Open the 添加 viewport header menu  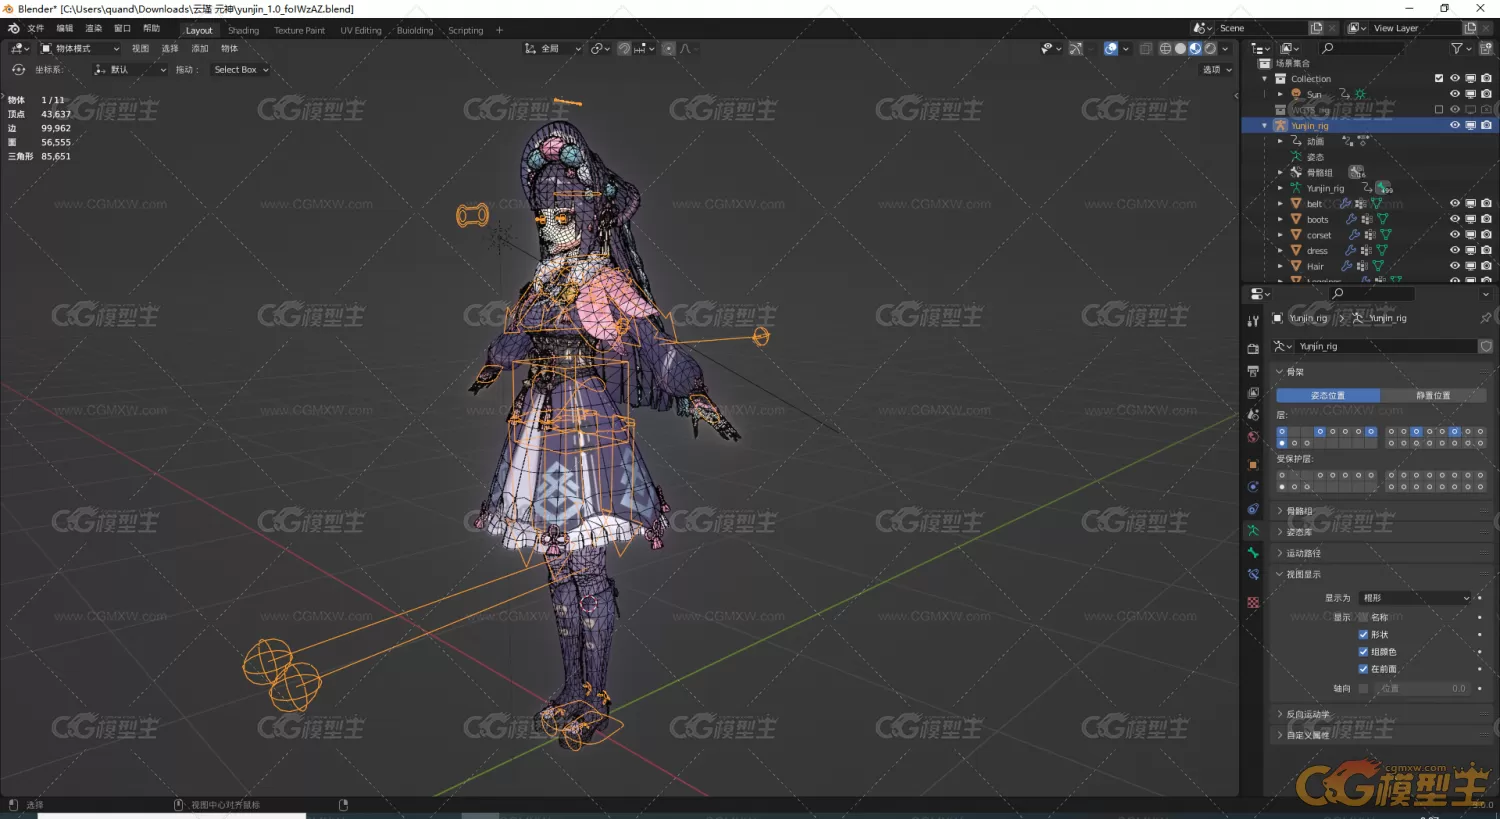[x=200, y=48]
